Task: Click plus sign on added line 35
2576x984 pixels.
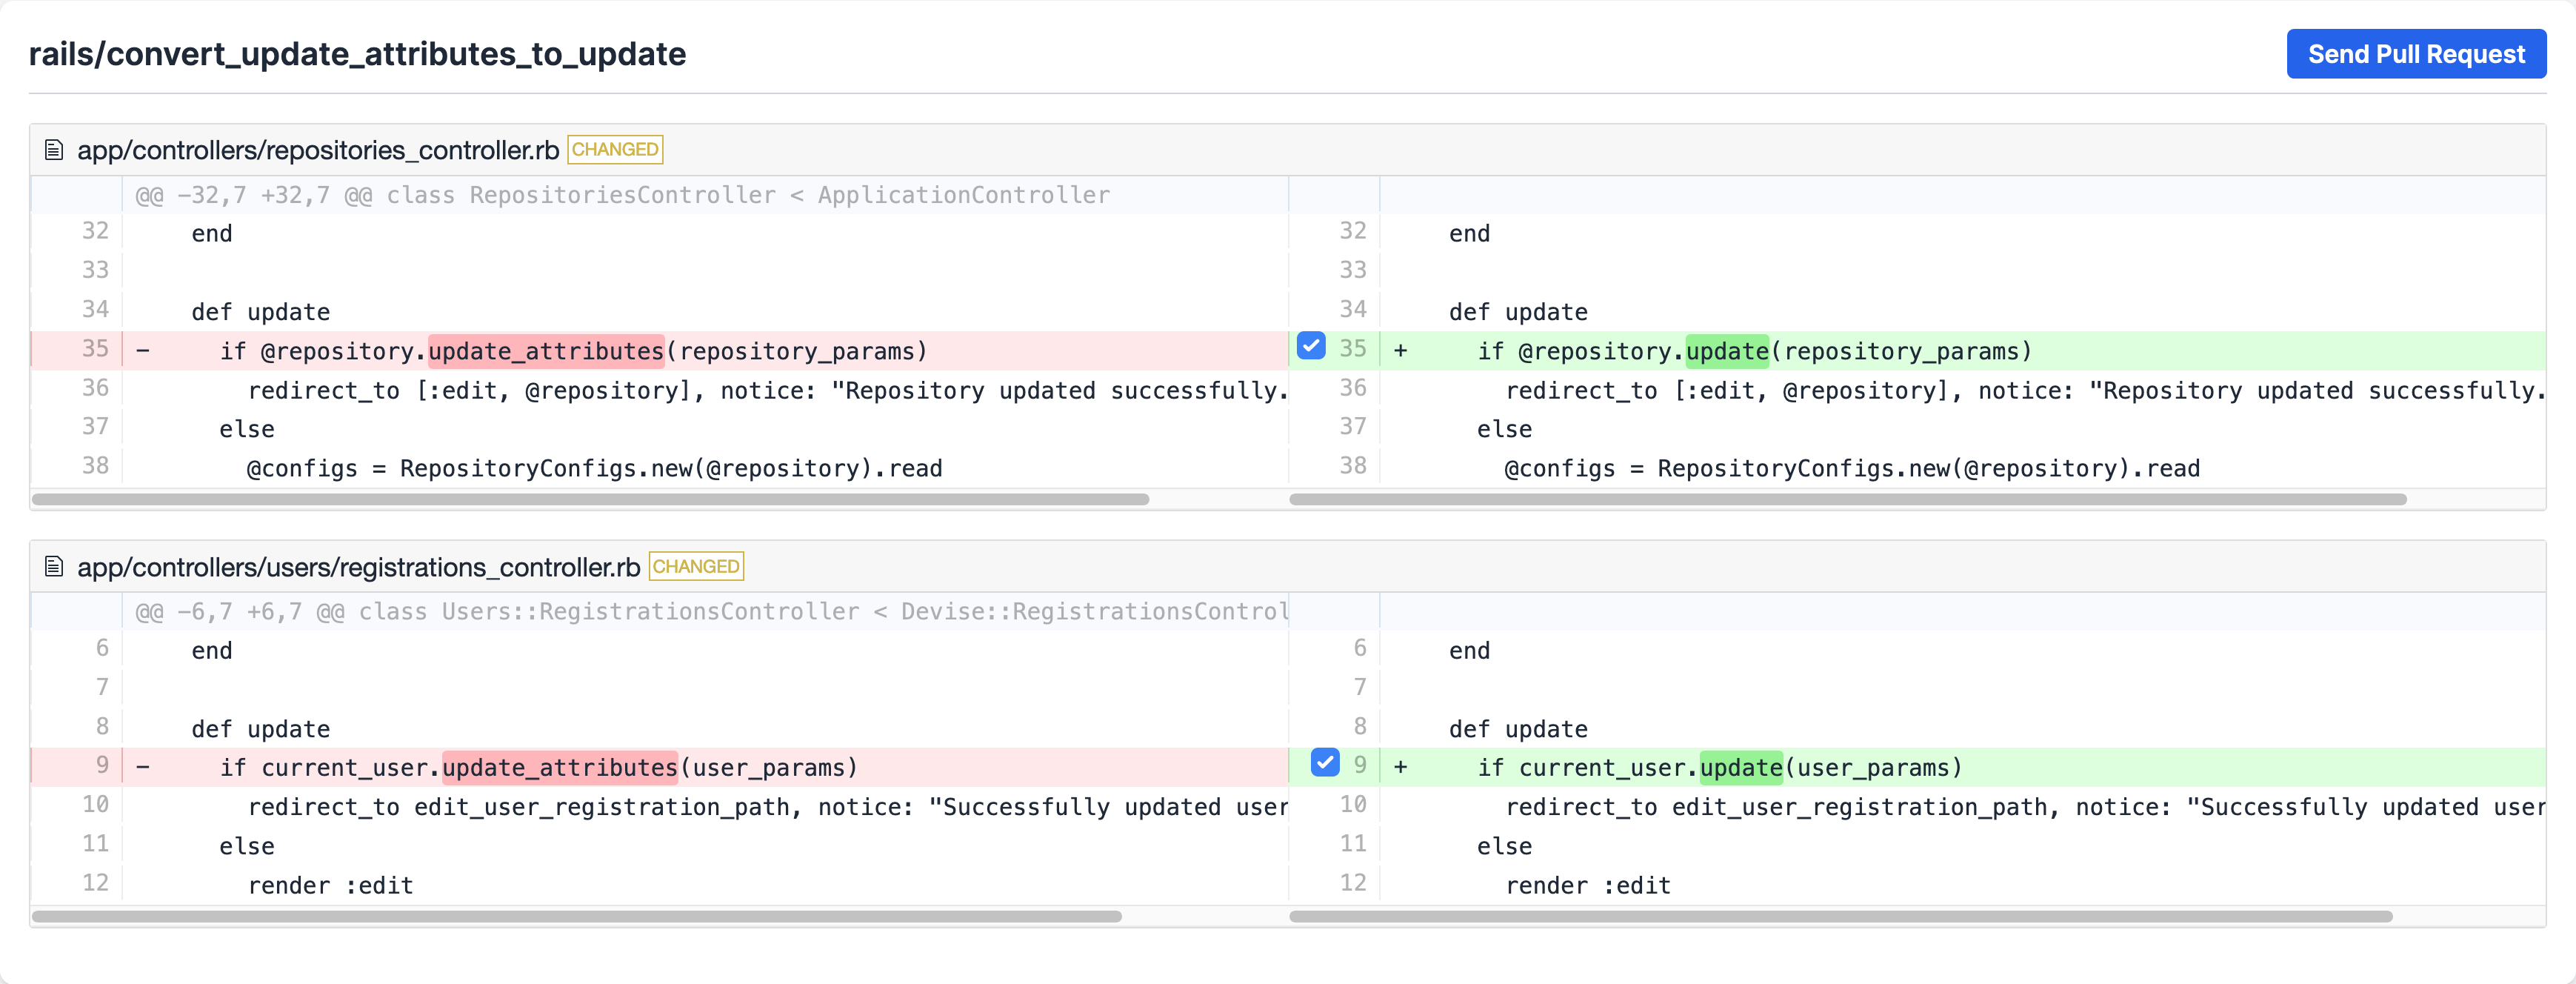Action: 1400,351
